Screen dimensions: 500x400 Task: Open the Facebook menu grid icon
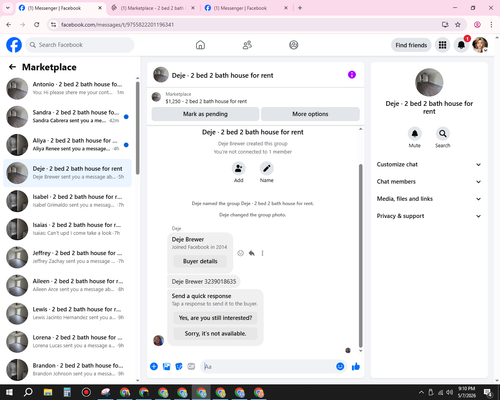pyautogui.click(x=442, y=45)
